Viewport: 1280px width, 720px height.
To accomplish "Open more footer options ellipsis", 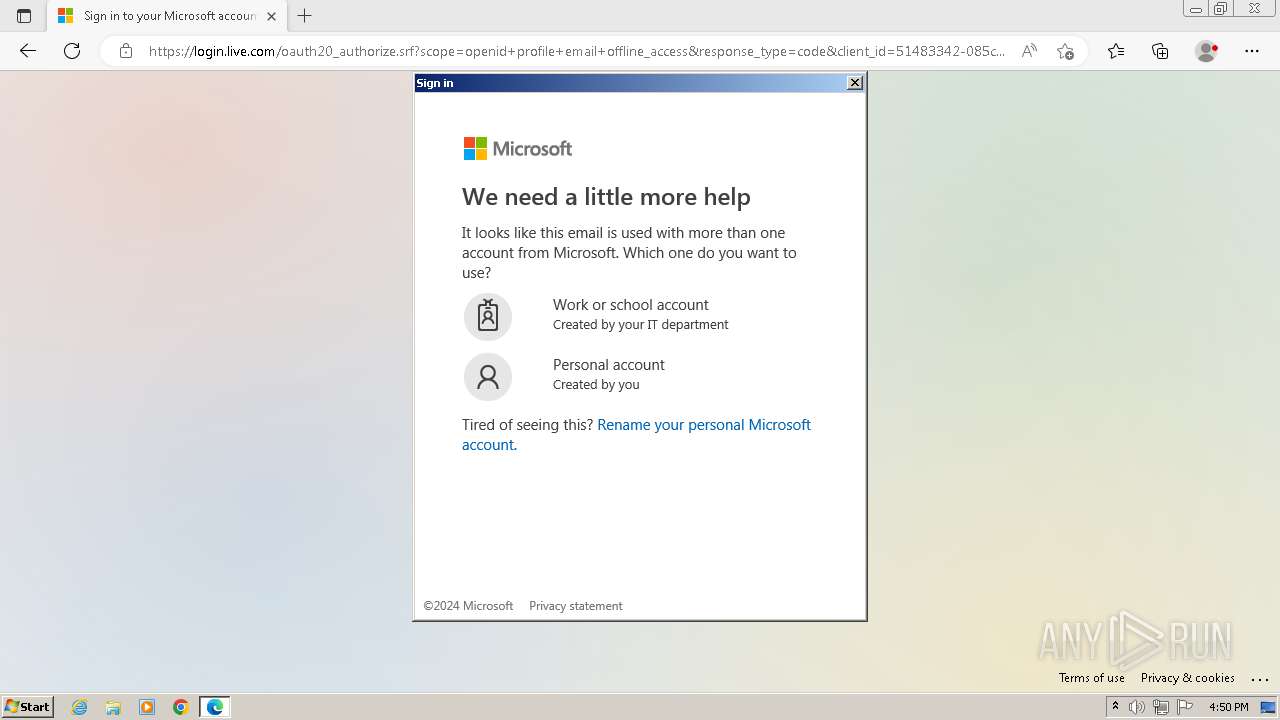I will coord(1259,679).
